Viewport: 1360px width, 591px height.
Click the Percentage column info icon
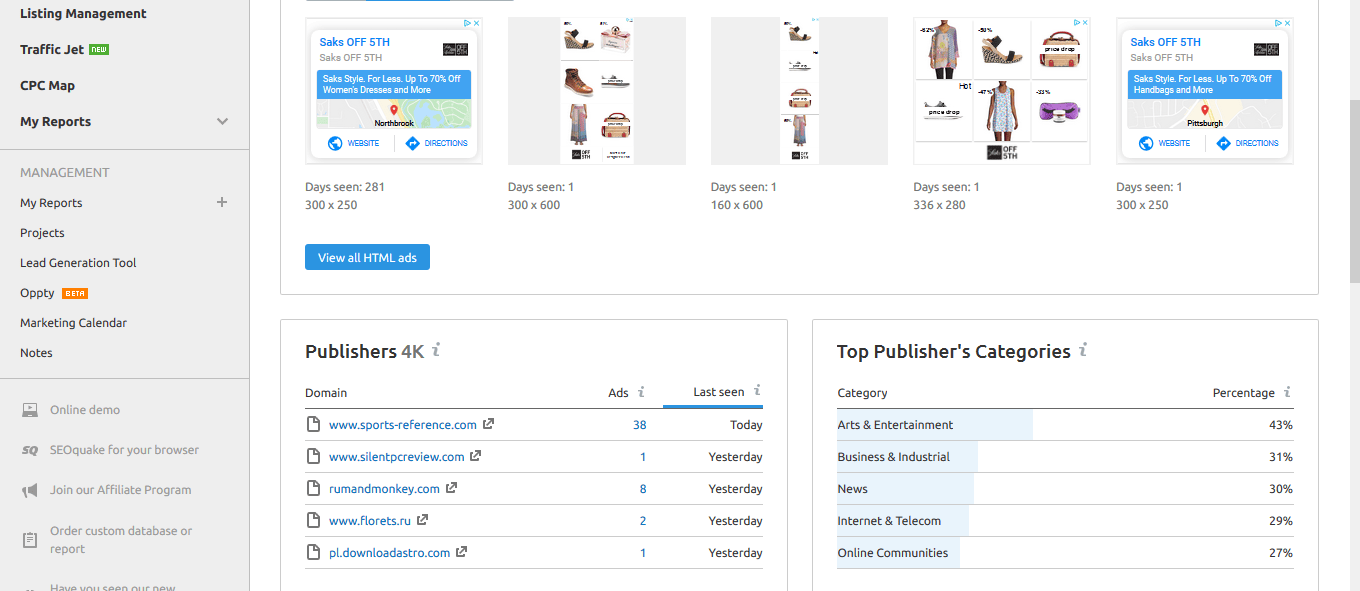pyautogui.click(x=1287, y=392)
